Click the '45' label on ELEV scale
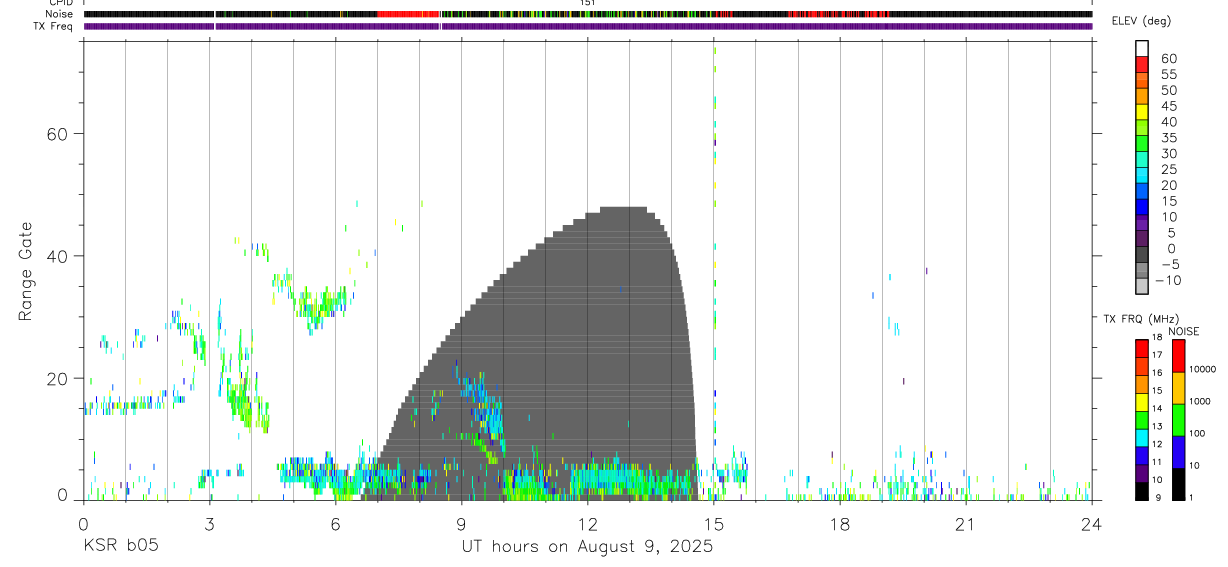Viewport: 1228px width, 567px height. click(x=1167, y=106)
